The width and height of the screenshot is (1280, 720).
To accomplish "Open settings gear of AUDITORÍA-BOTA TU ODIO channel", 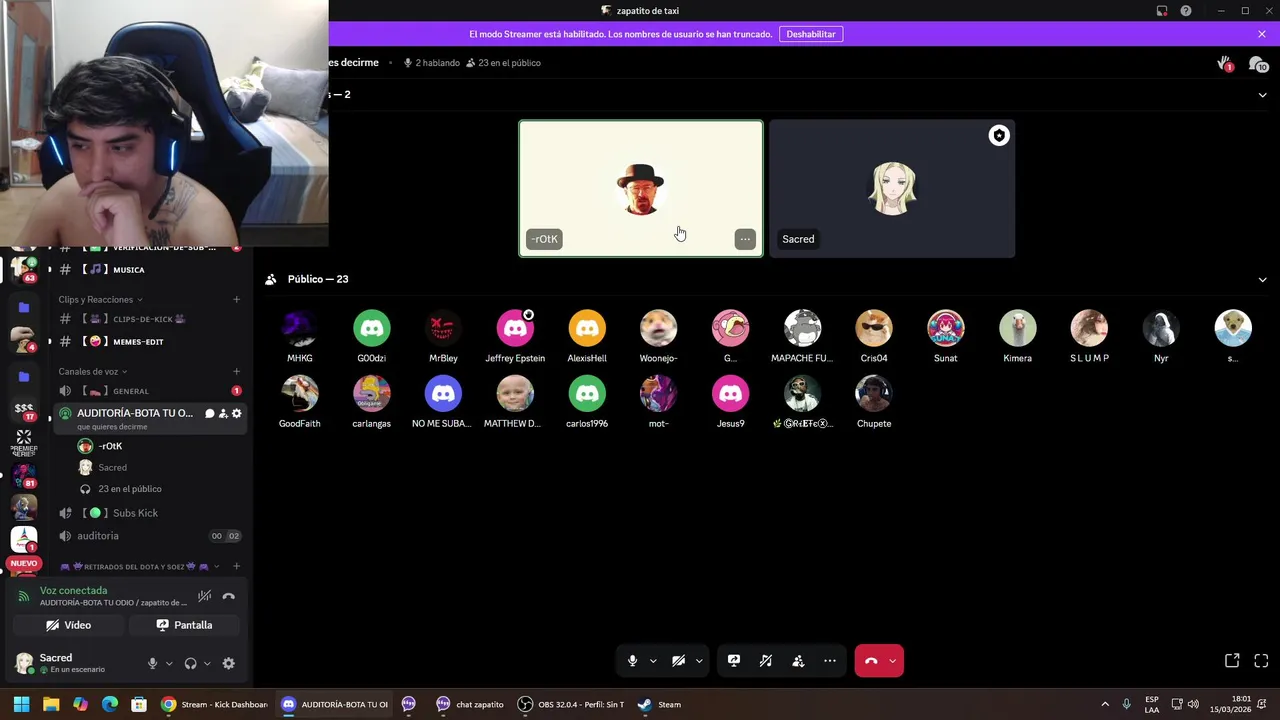I will (237, 414).
